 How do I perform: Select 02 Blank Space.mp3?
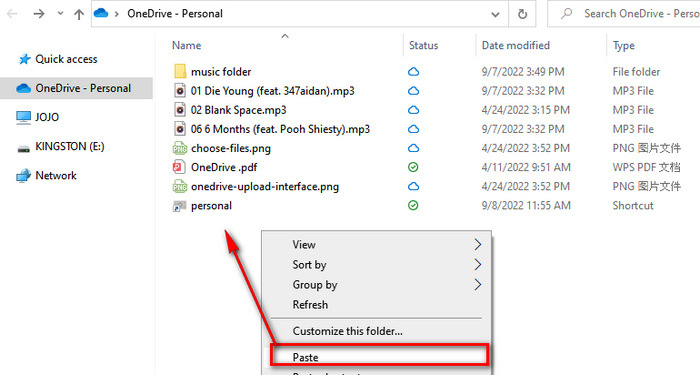pos(239,110)
